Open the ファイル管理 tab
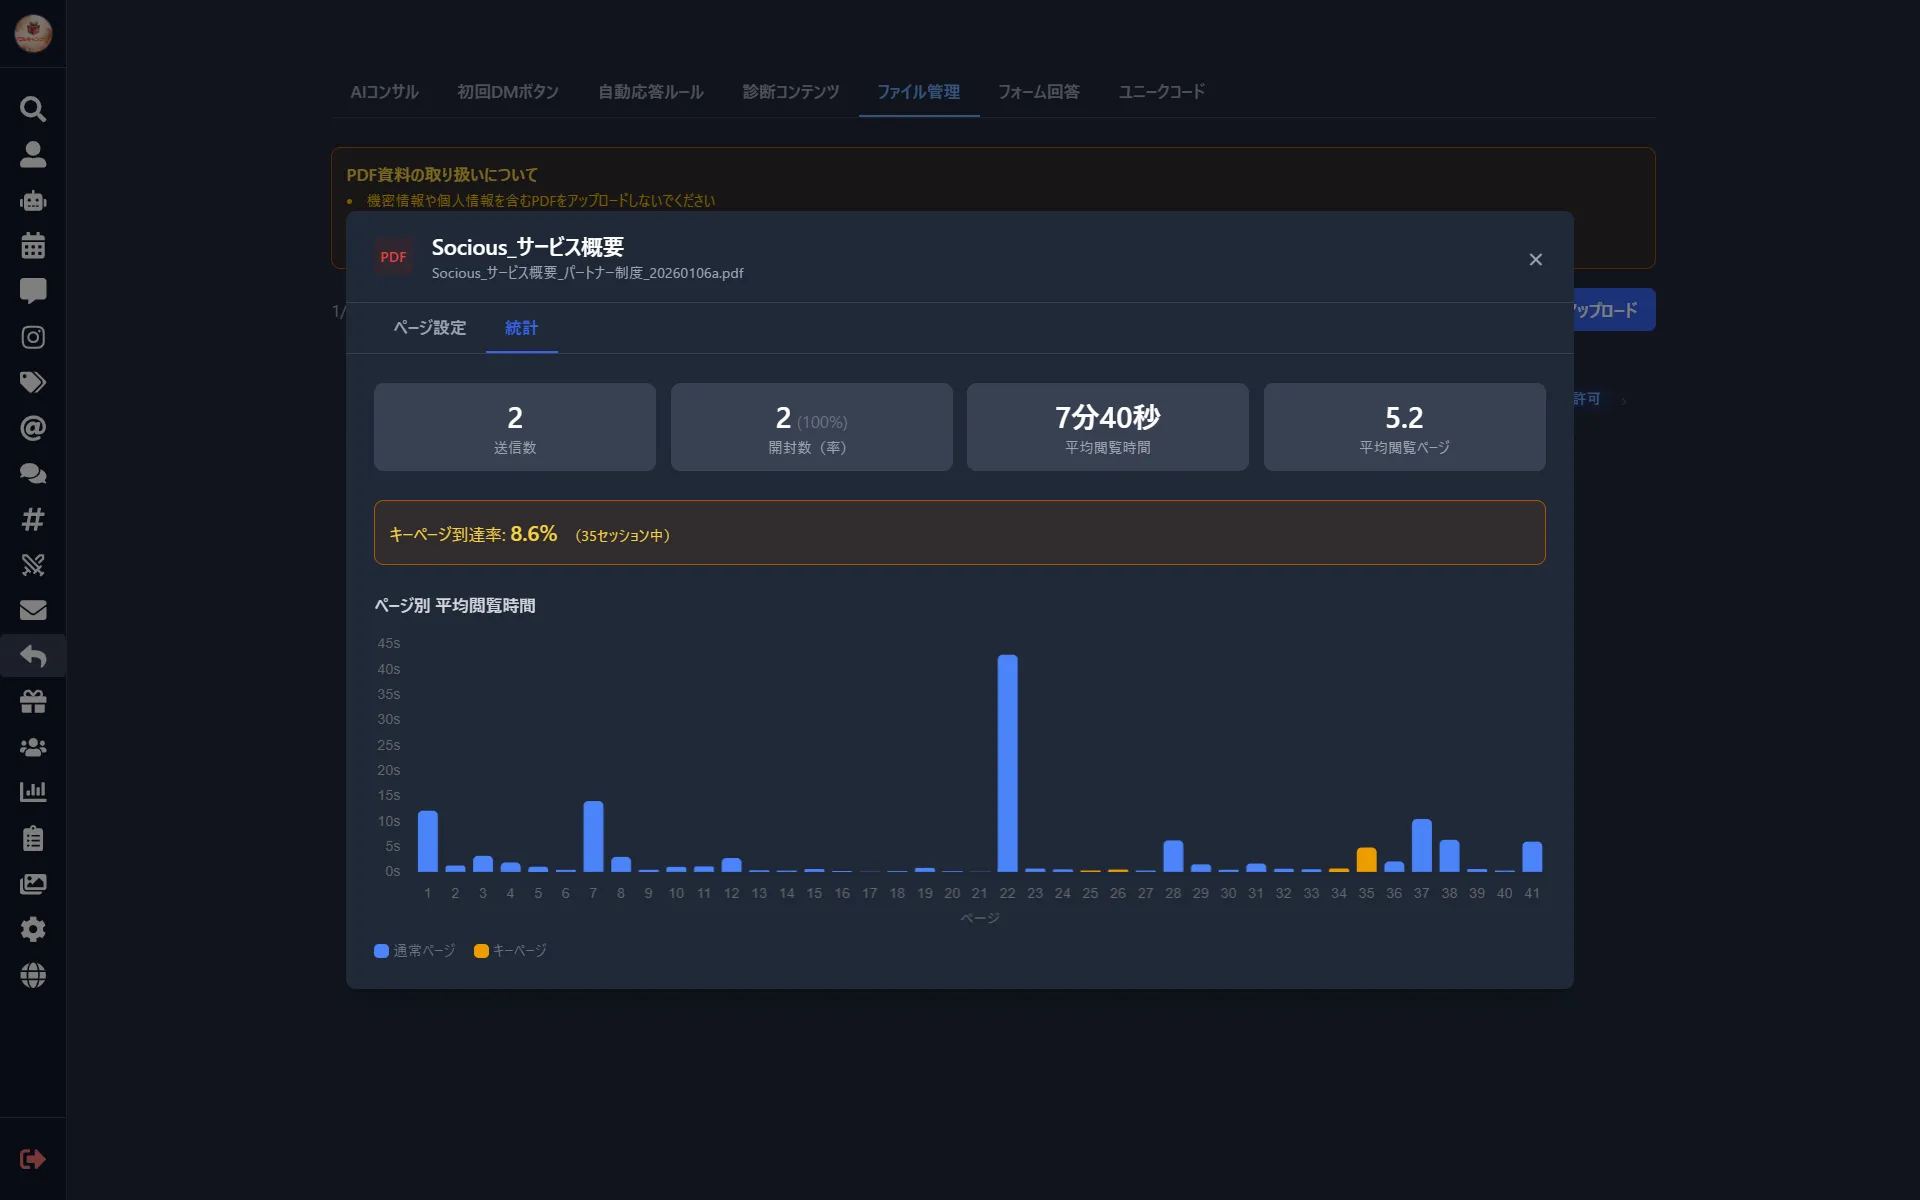 click(919, 92)
